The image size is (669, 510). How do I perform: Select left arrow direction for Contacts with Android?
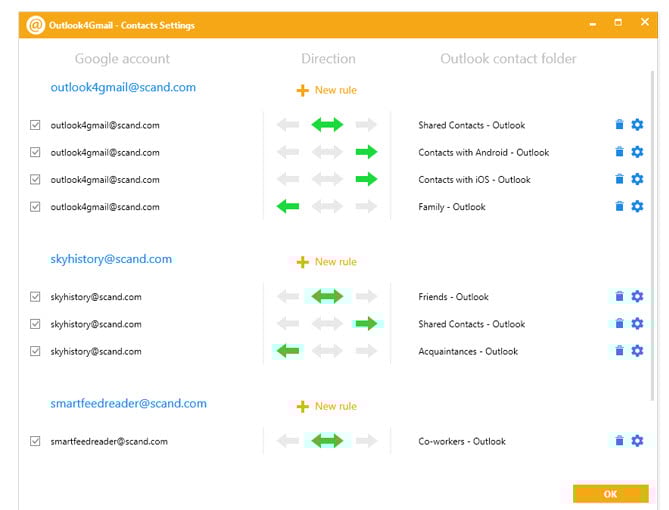(x=288, y=152)
